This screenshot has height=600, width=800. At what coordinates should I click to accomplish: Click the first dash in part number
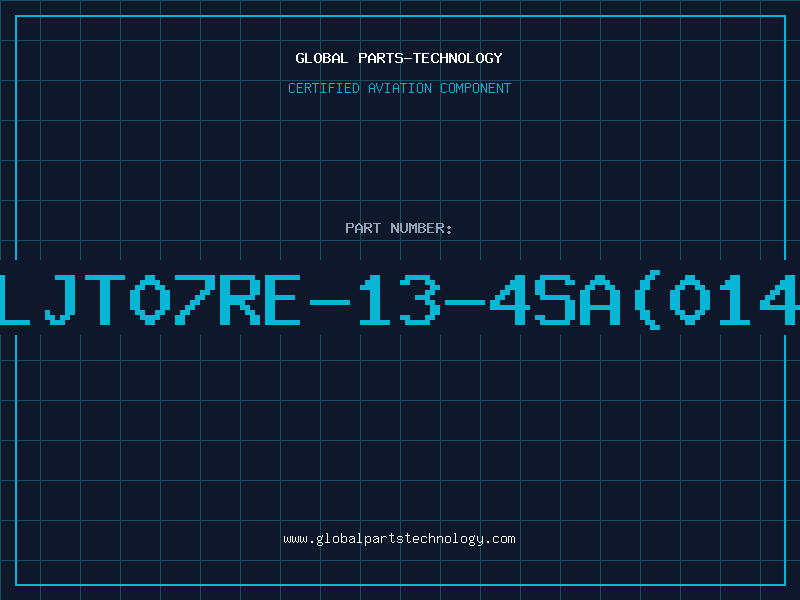(330, 303)
